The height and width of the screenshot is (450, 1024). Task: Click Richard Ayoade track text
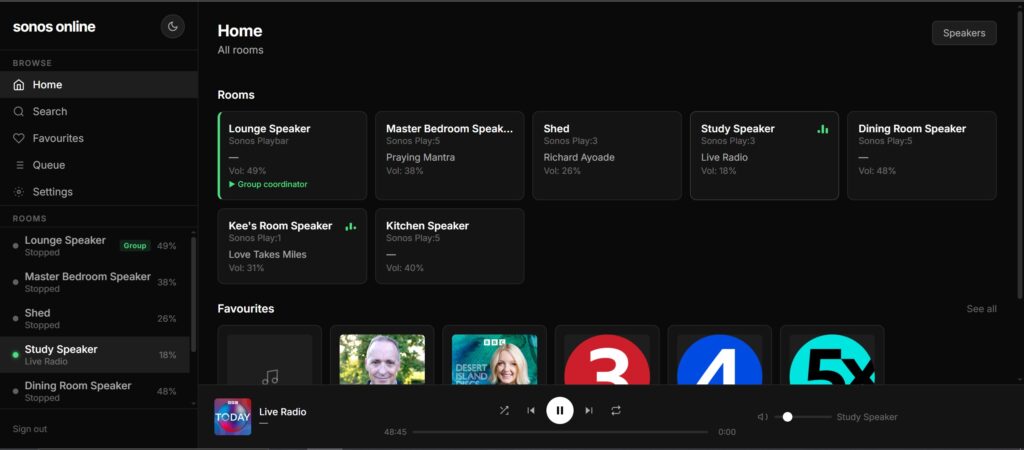point(579,157)
